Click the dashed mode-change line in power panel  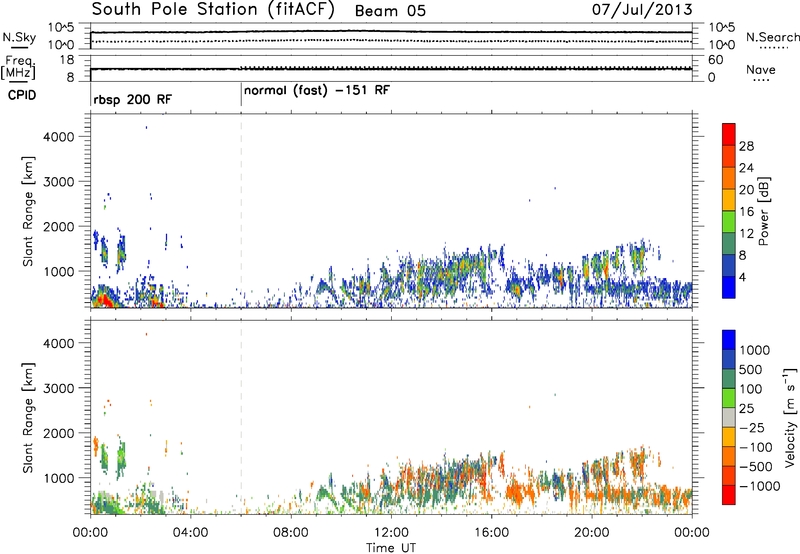(x=241, y=211)
